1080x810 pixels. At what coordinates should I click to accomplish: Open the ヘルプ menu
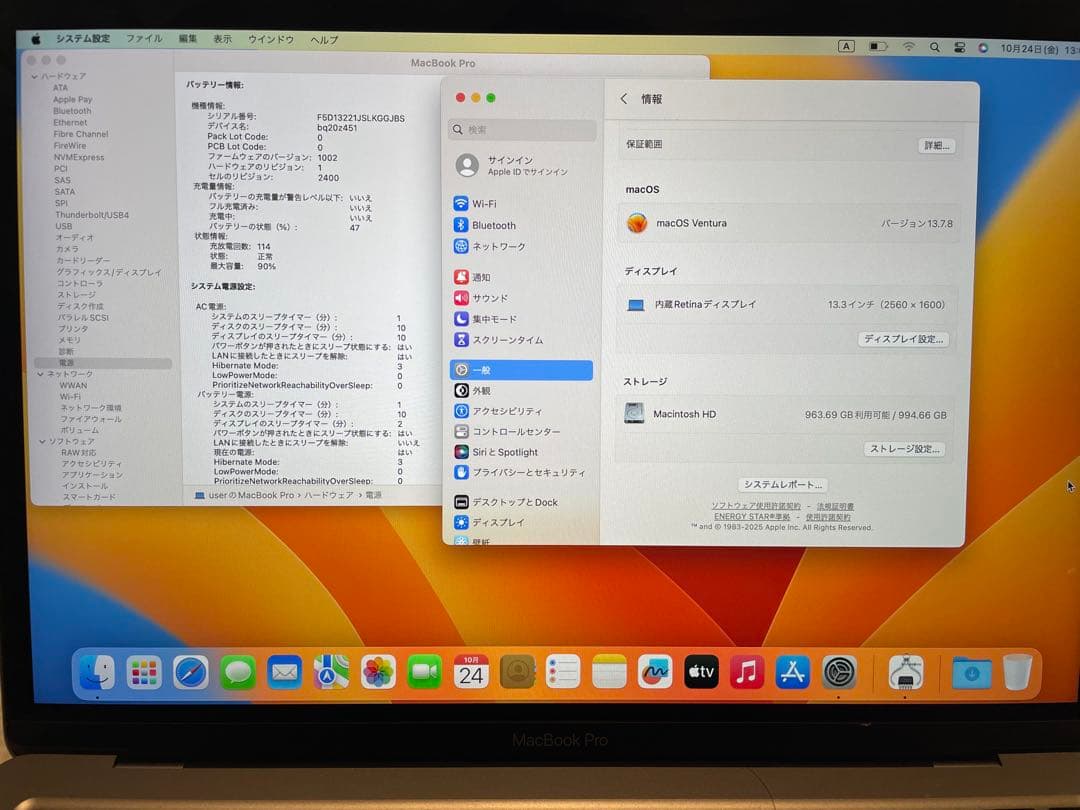pyautogui.click(x=323, y=38)
